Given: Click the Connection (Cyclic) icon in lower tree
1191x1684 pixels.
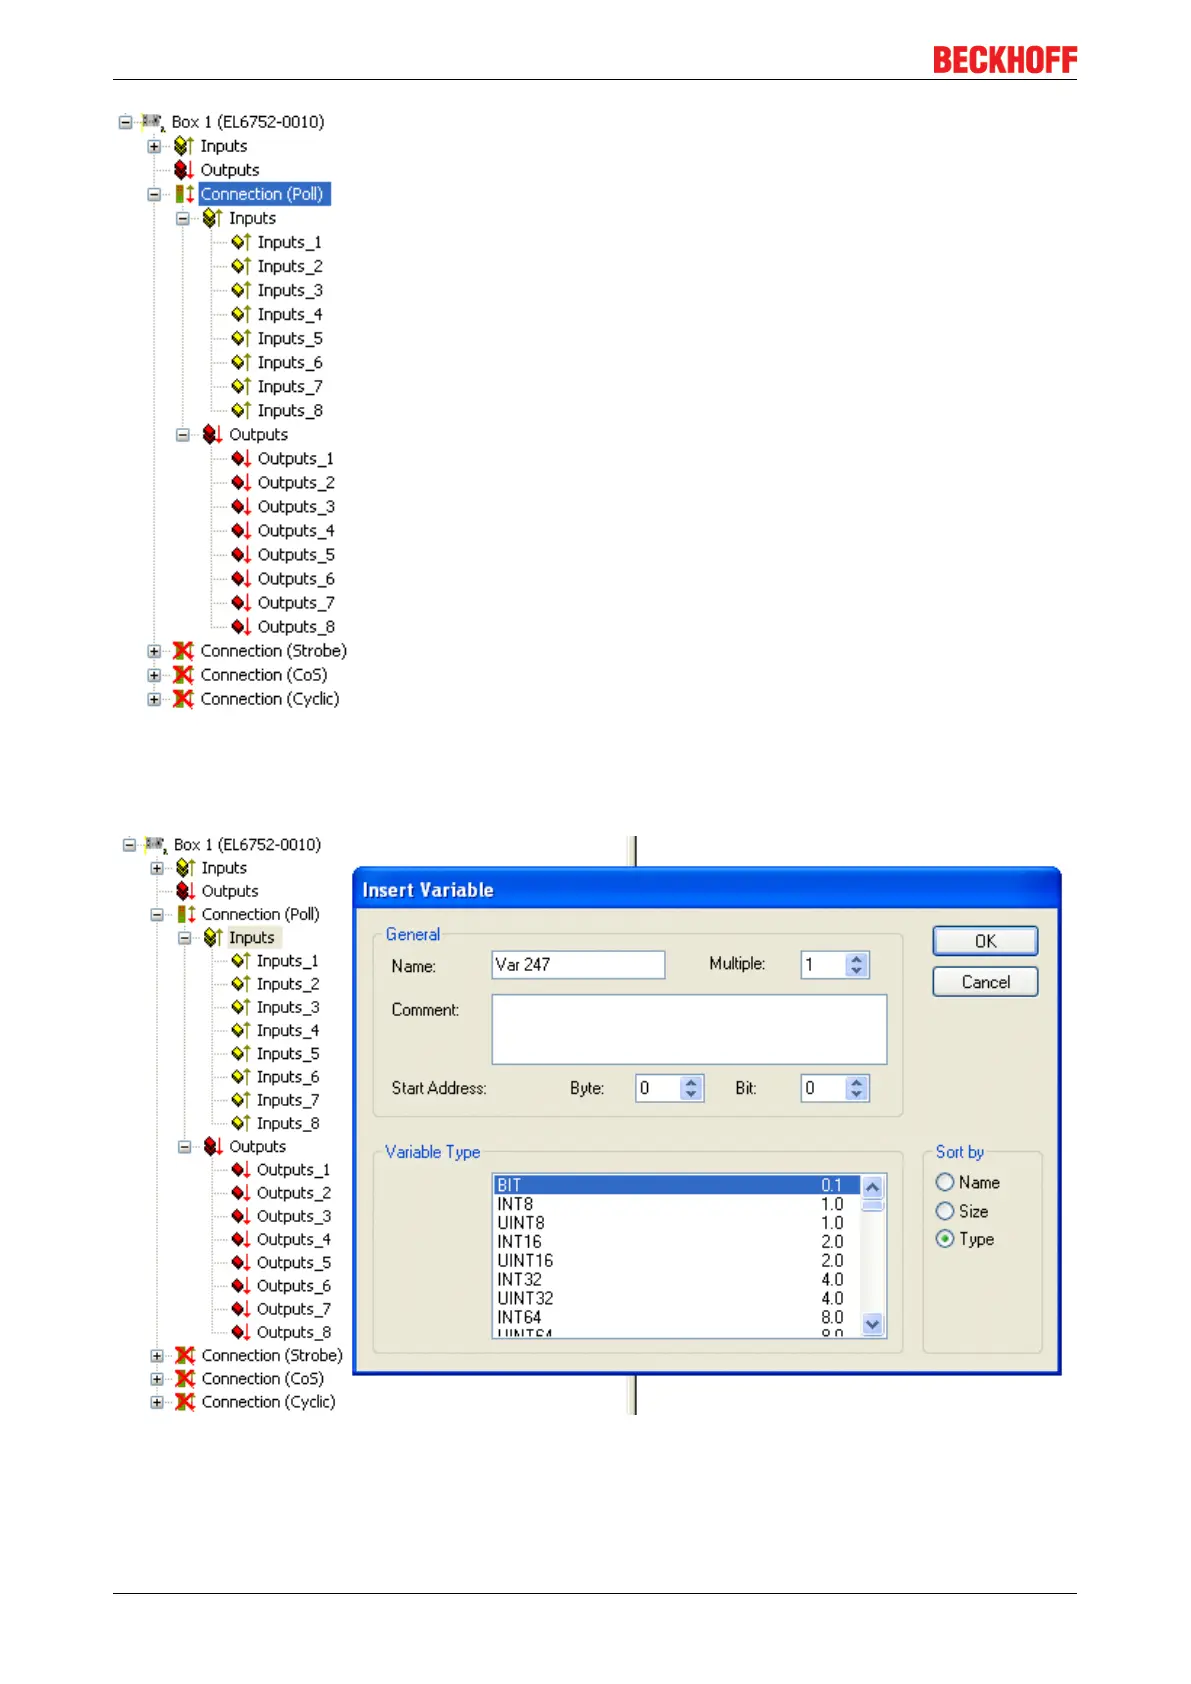Looking at the screenshot, I should tap(185, 1402).
